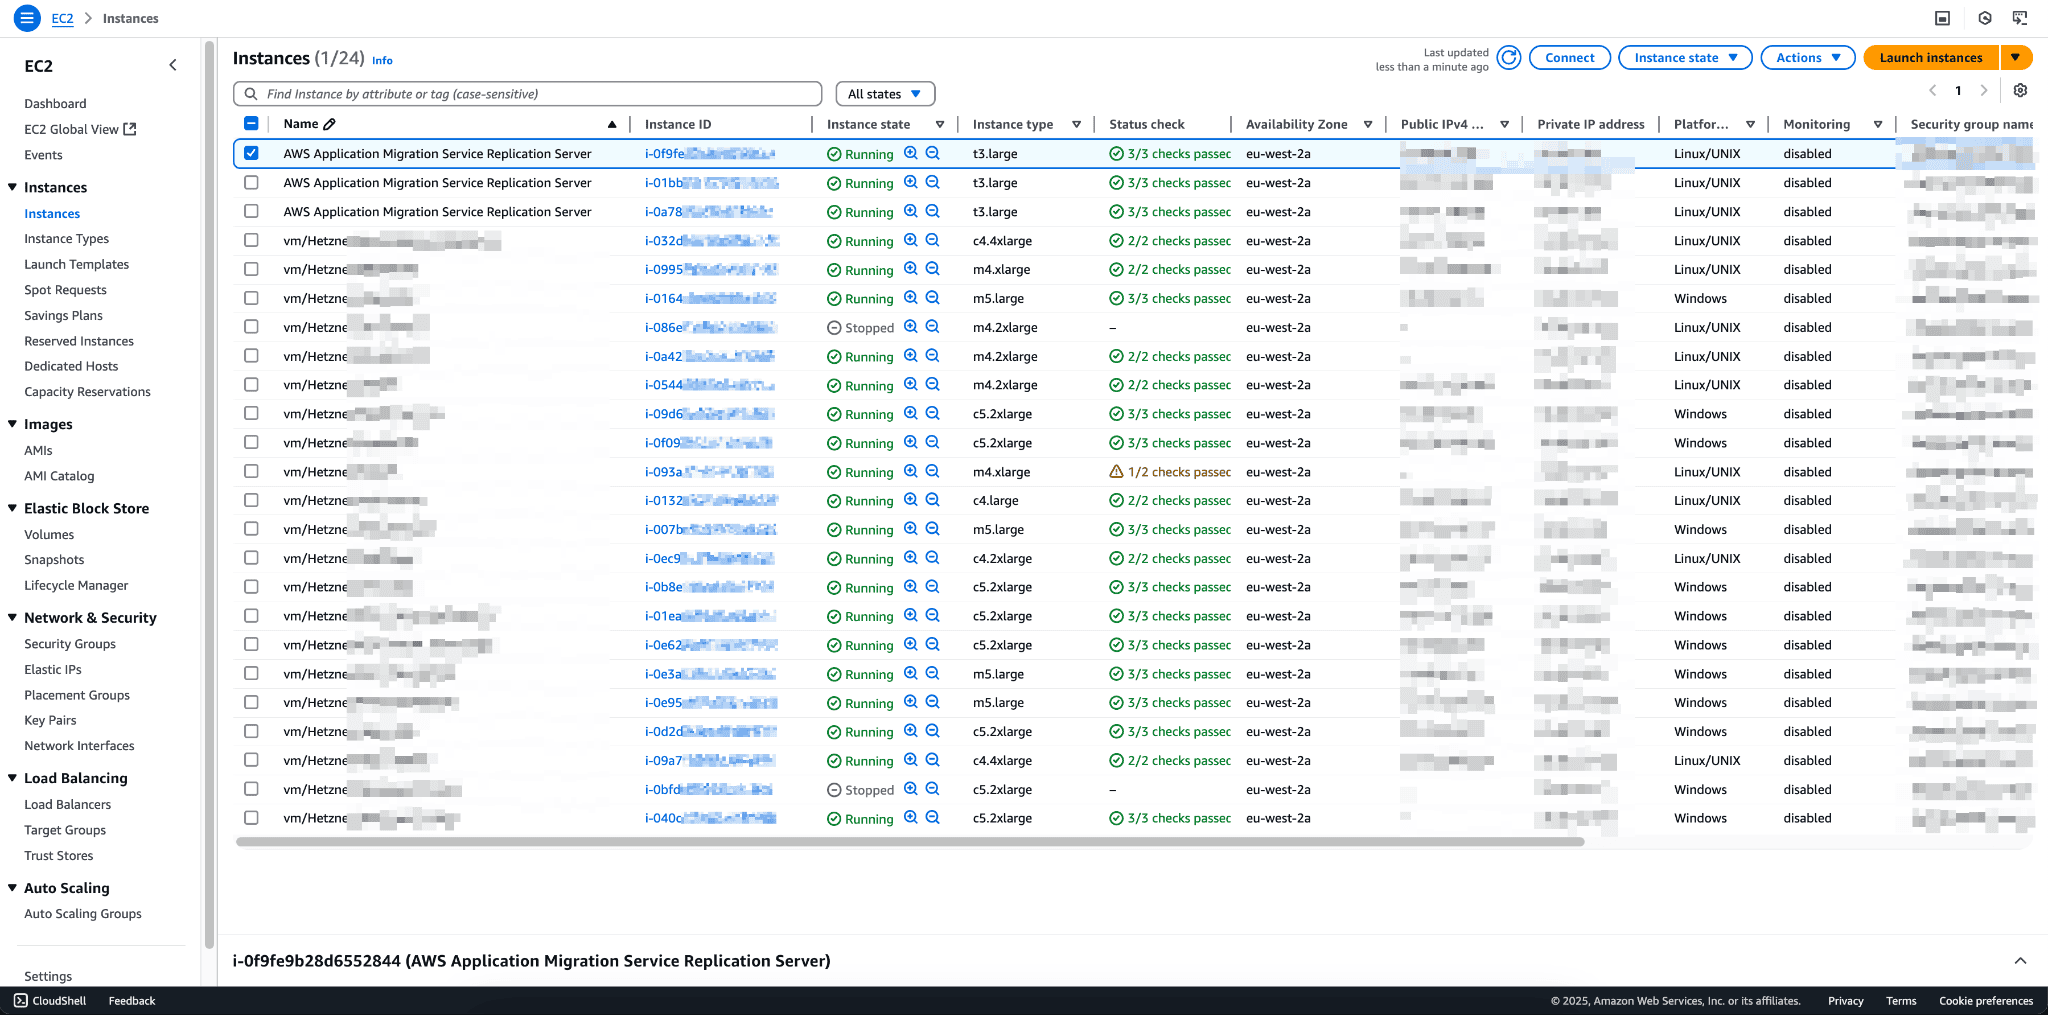This screenshot has width=2048, height=1015.
Task: Collapse the Instances section in sidebar
Action: [x=12, y=187]
